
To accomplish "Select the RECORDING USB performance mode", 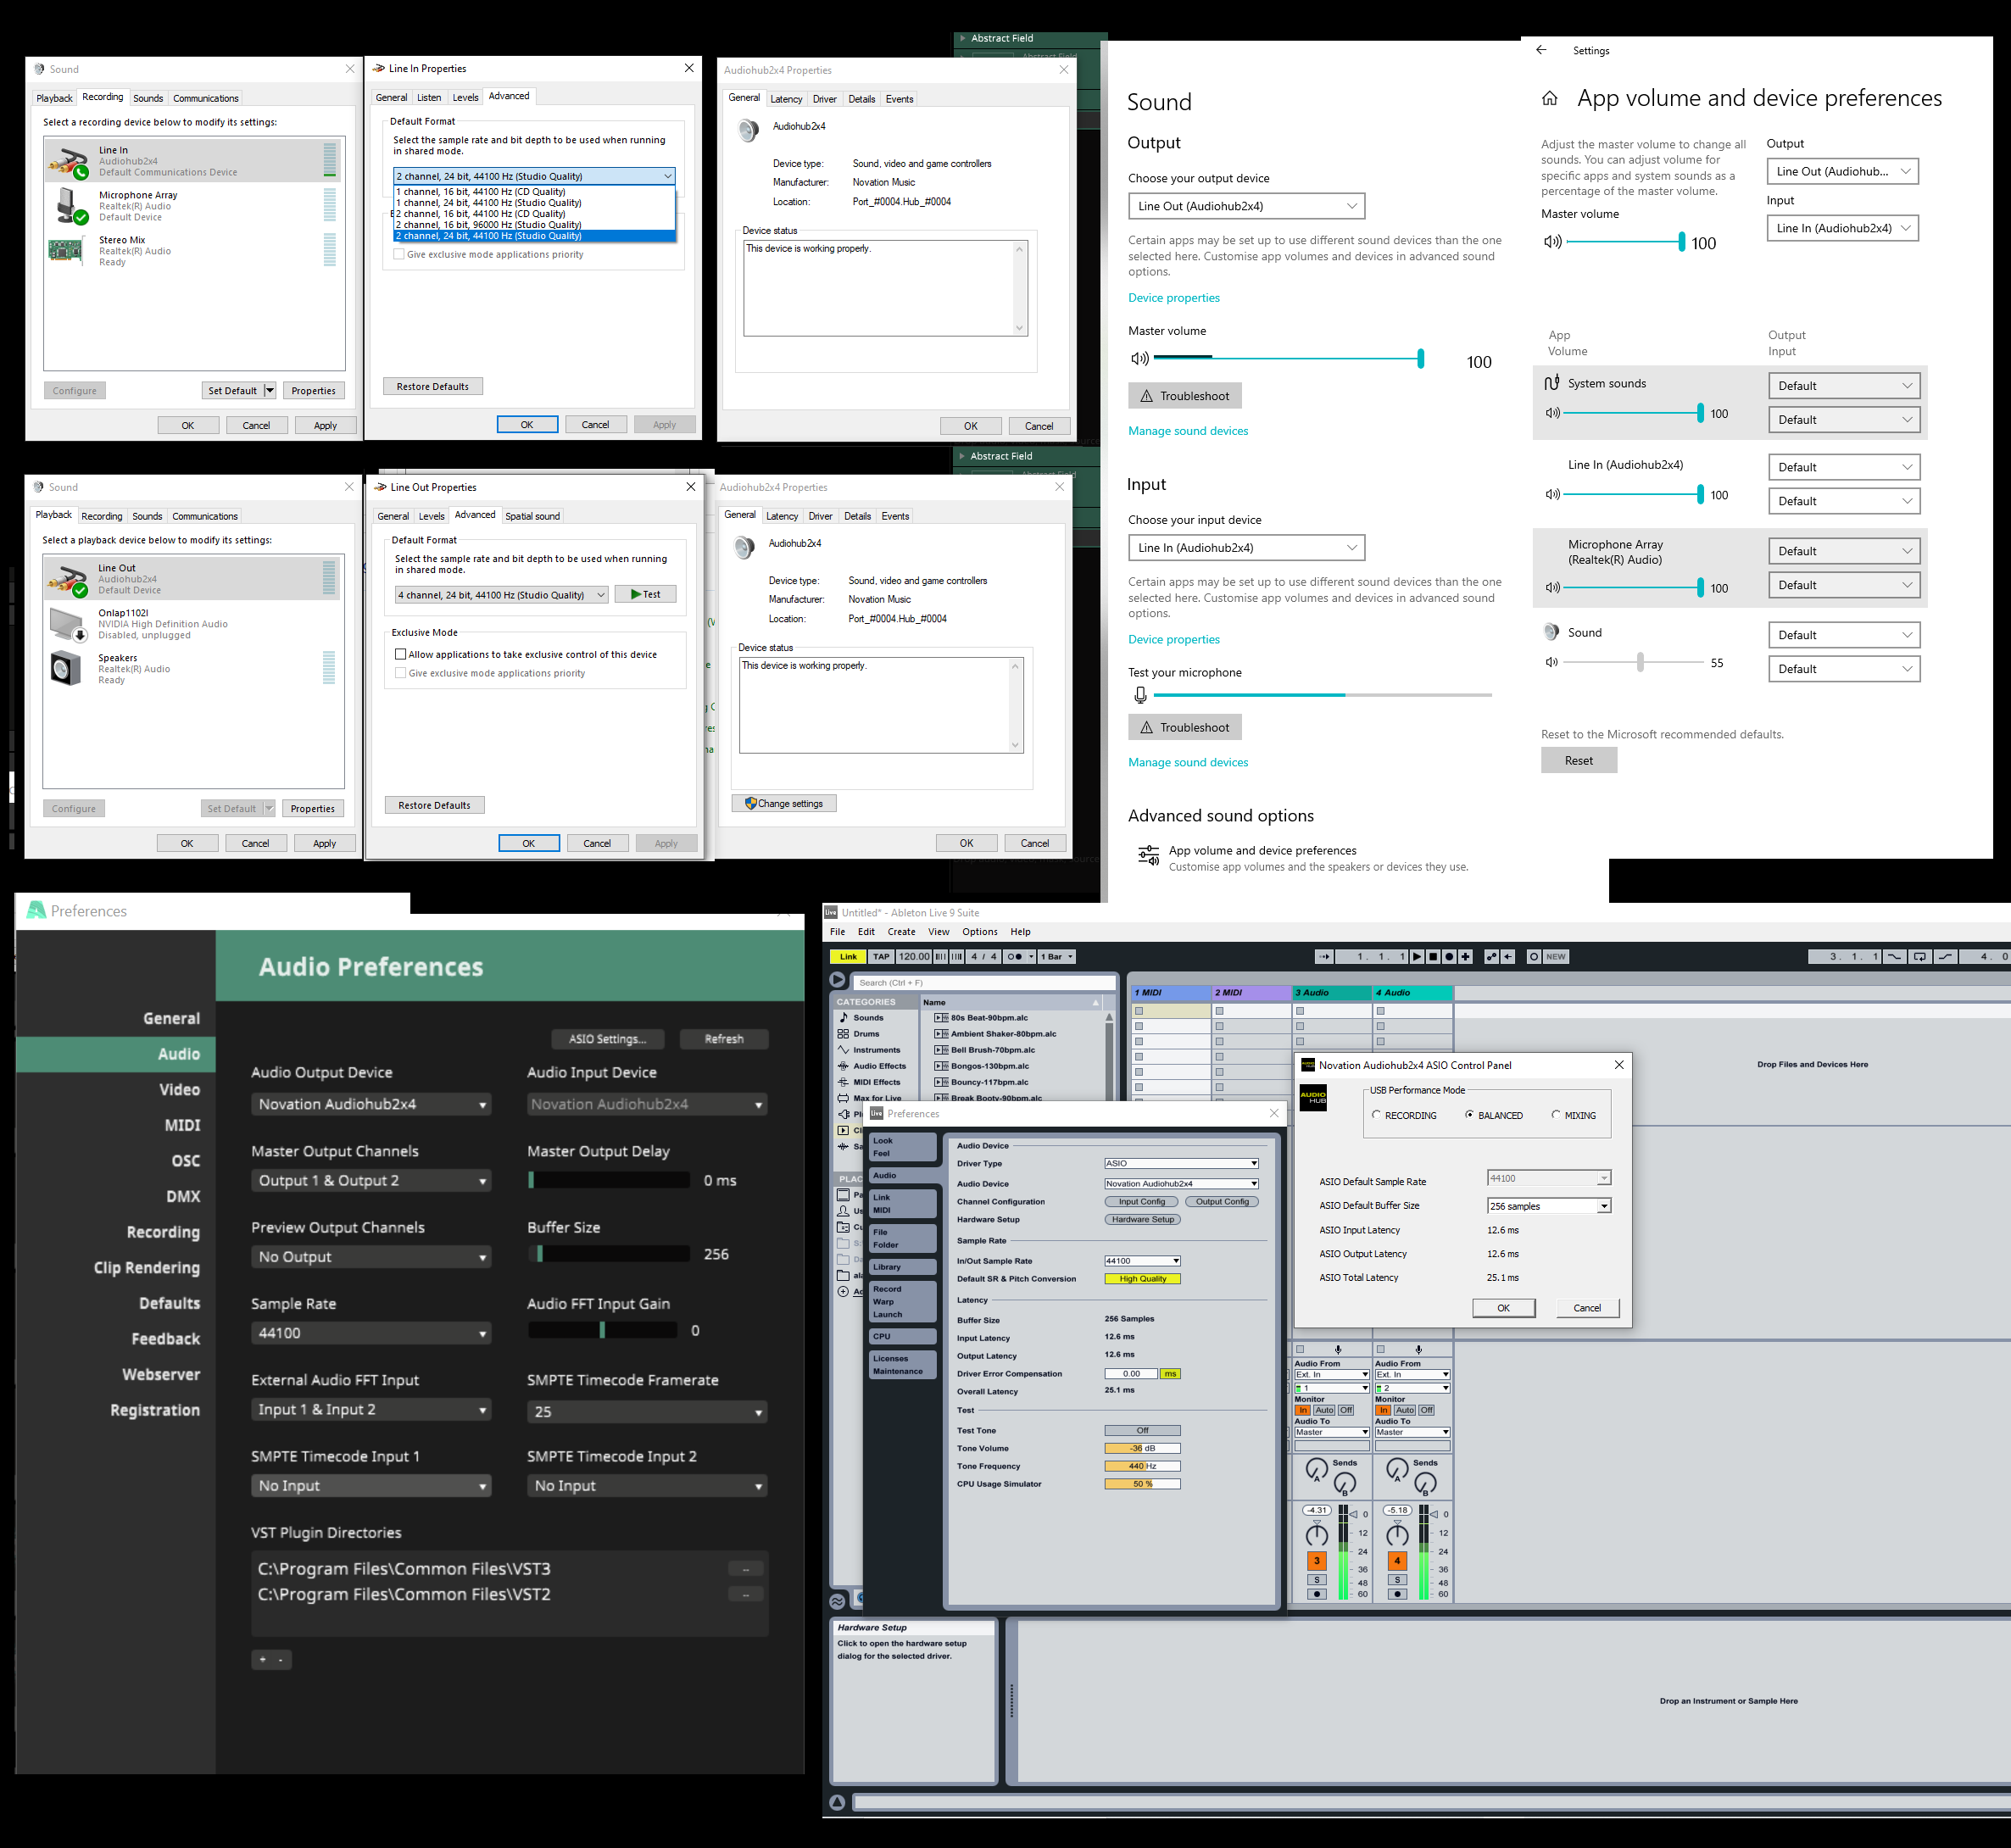I will (1376, 1115).
